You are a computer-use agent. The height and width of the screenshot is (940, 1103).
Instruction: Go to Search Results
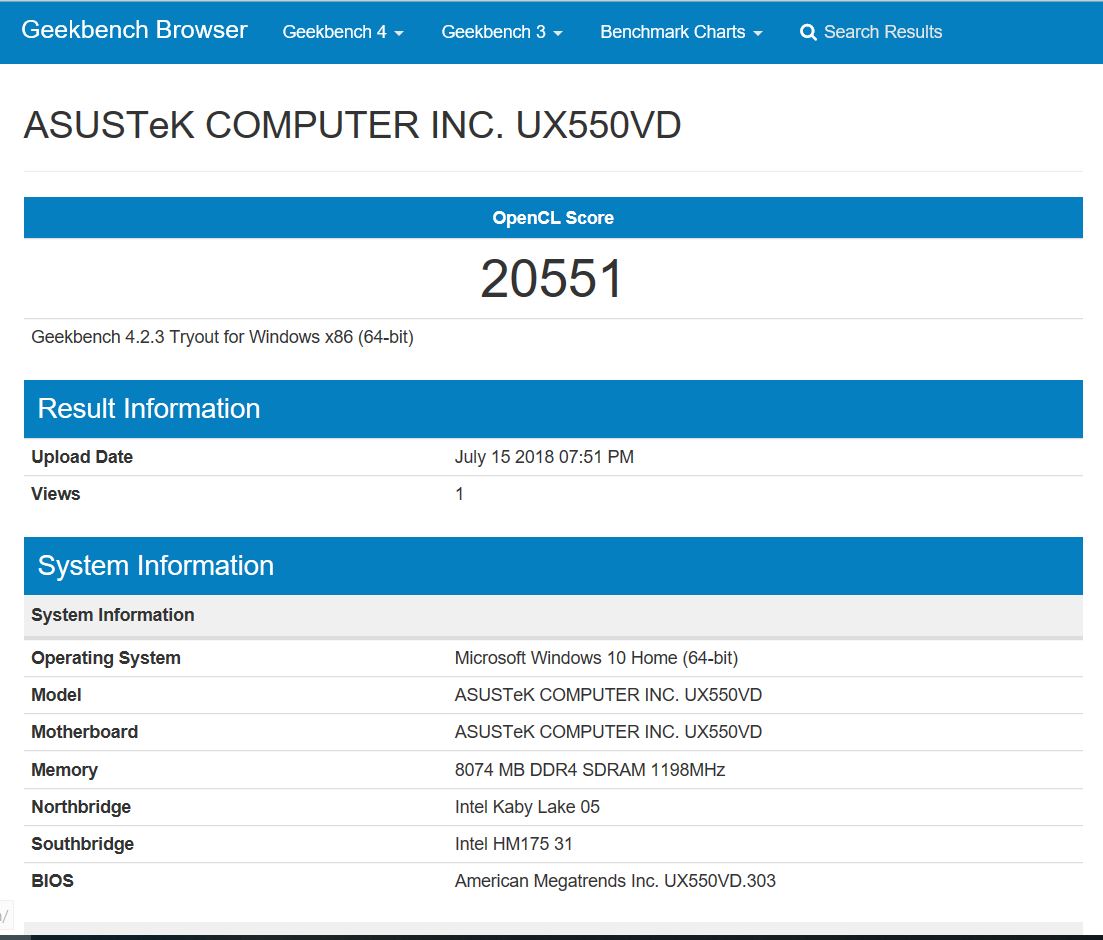tap(883, 32)
